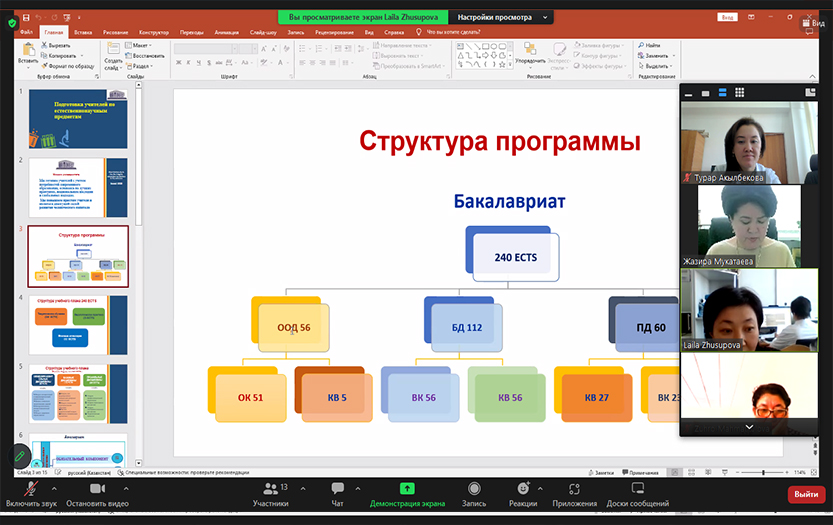Image resolution: width=833 pixels, height=525 pixels.
Task: Open Доски сообщений whiteboards
Action: [637, 489]
